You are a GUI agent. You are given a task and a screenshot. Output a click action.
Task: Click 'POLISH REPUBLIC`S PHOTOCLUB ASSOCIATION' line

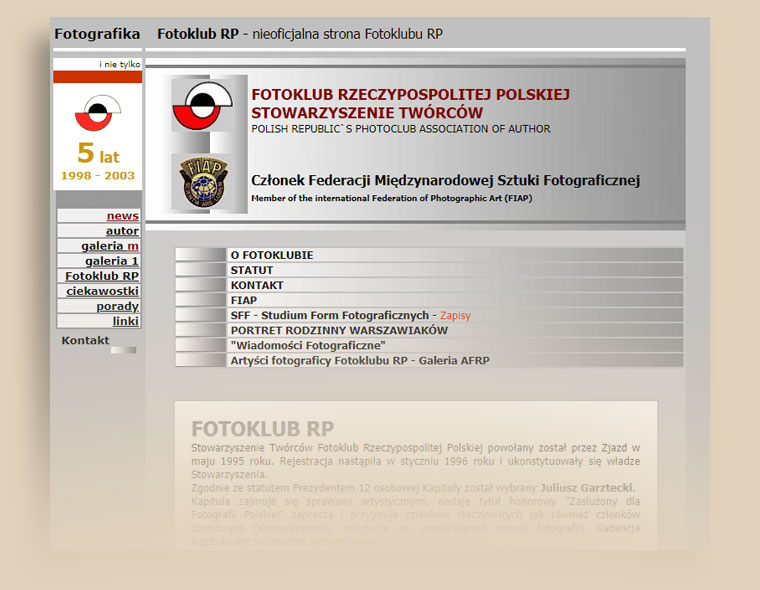(401, 129)
